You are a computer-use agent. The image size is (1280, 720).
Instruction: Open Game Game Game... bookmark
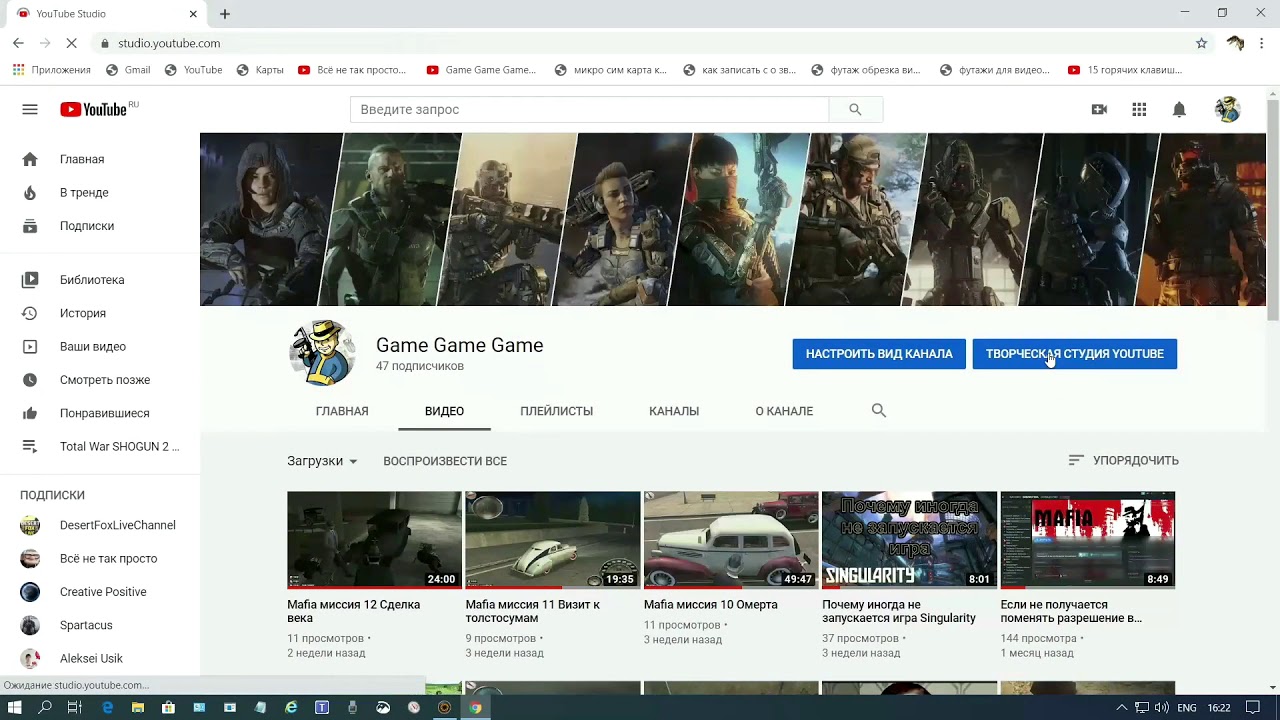(x=481, y=70)
